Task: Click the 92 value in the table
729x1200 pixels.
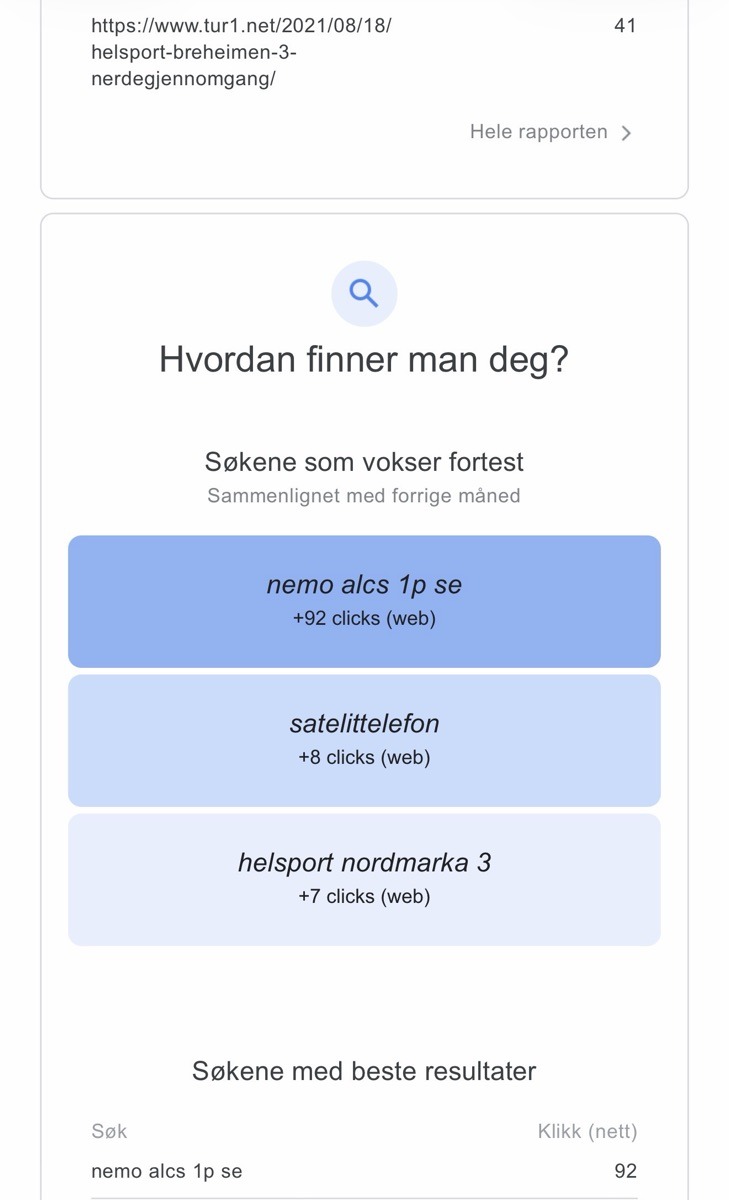Action: (x=625, y=1171)
